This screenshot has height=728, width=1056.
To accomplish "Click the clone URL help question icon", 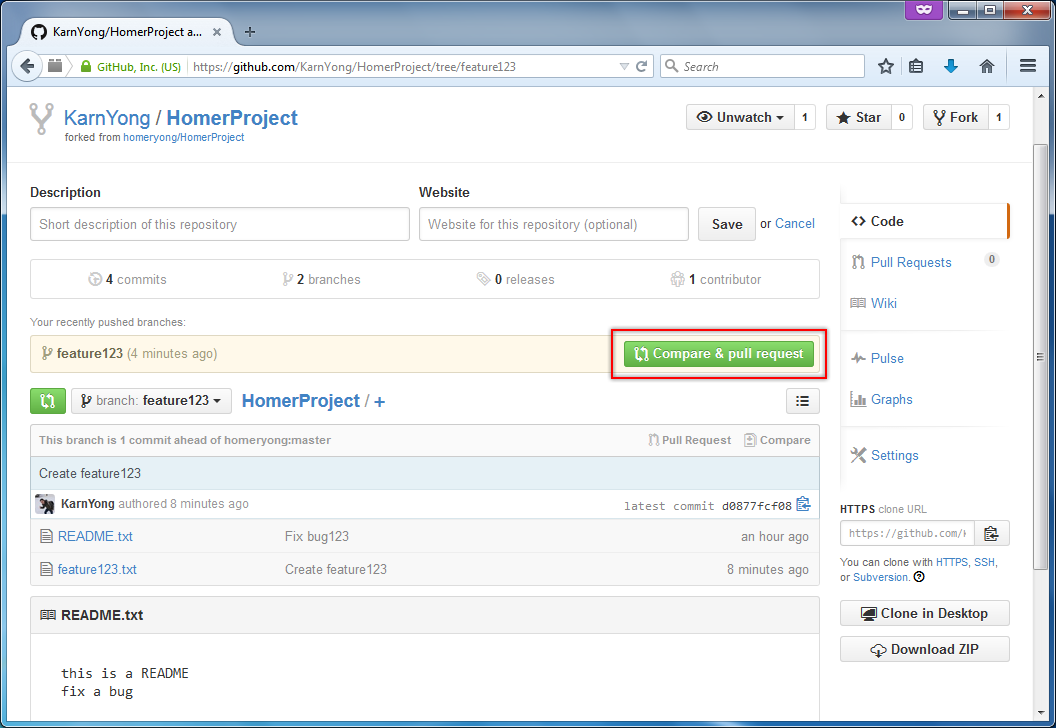I will (919, 577).
